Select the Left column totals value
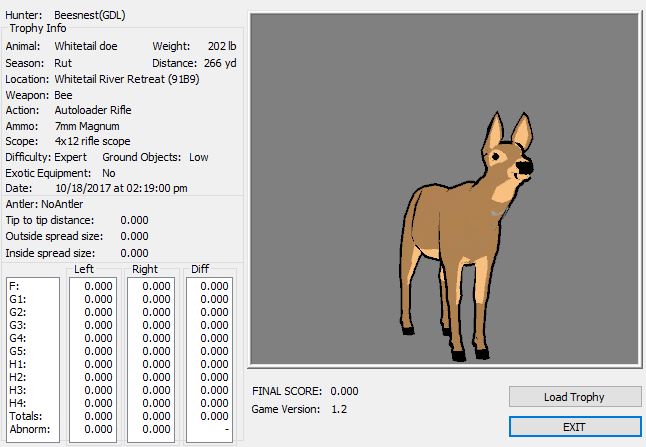 [x=98, y=415]
